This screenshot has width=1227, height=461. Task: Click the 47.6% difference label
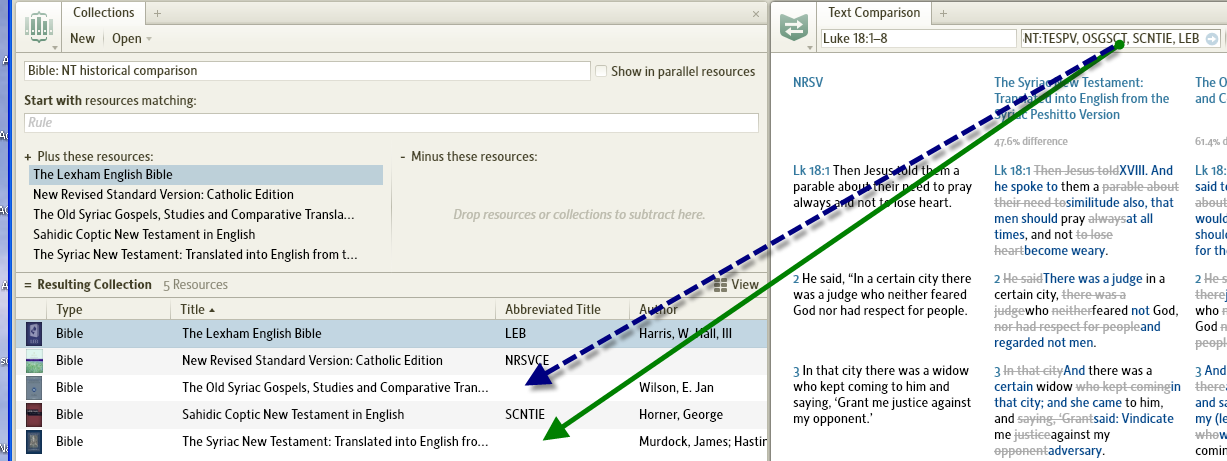[1030, 141]
